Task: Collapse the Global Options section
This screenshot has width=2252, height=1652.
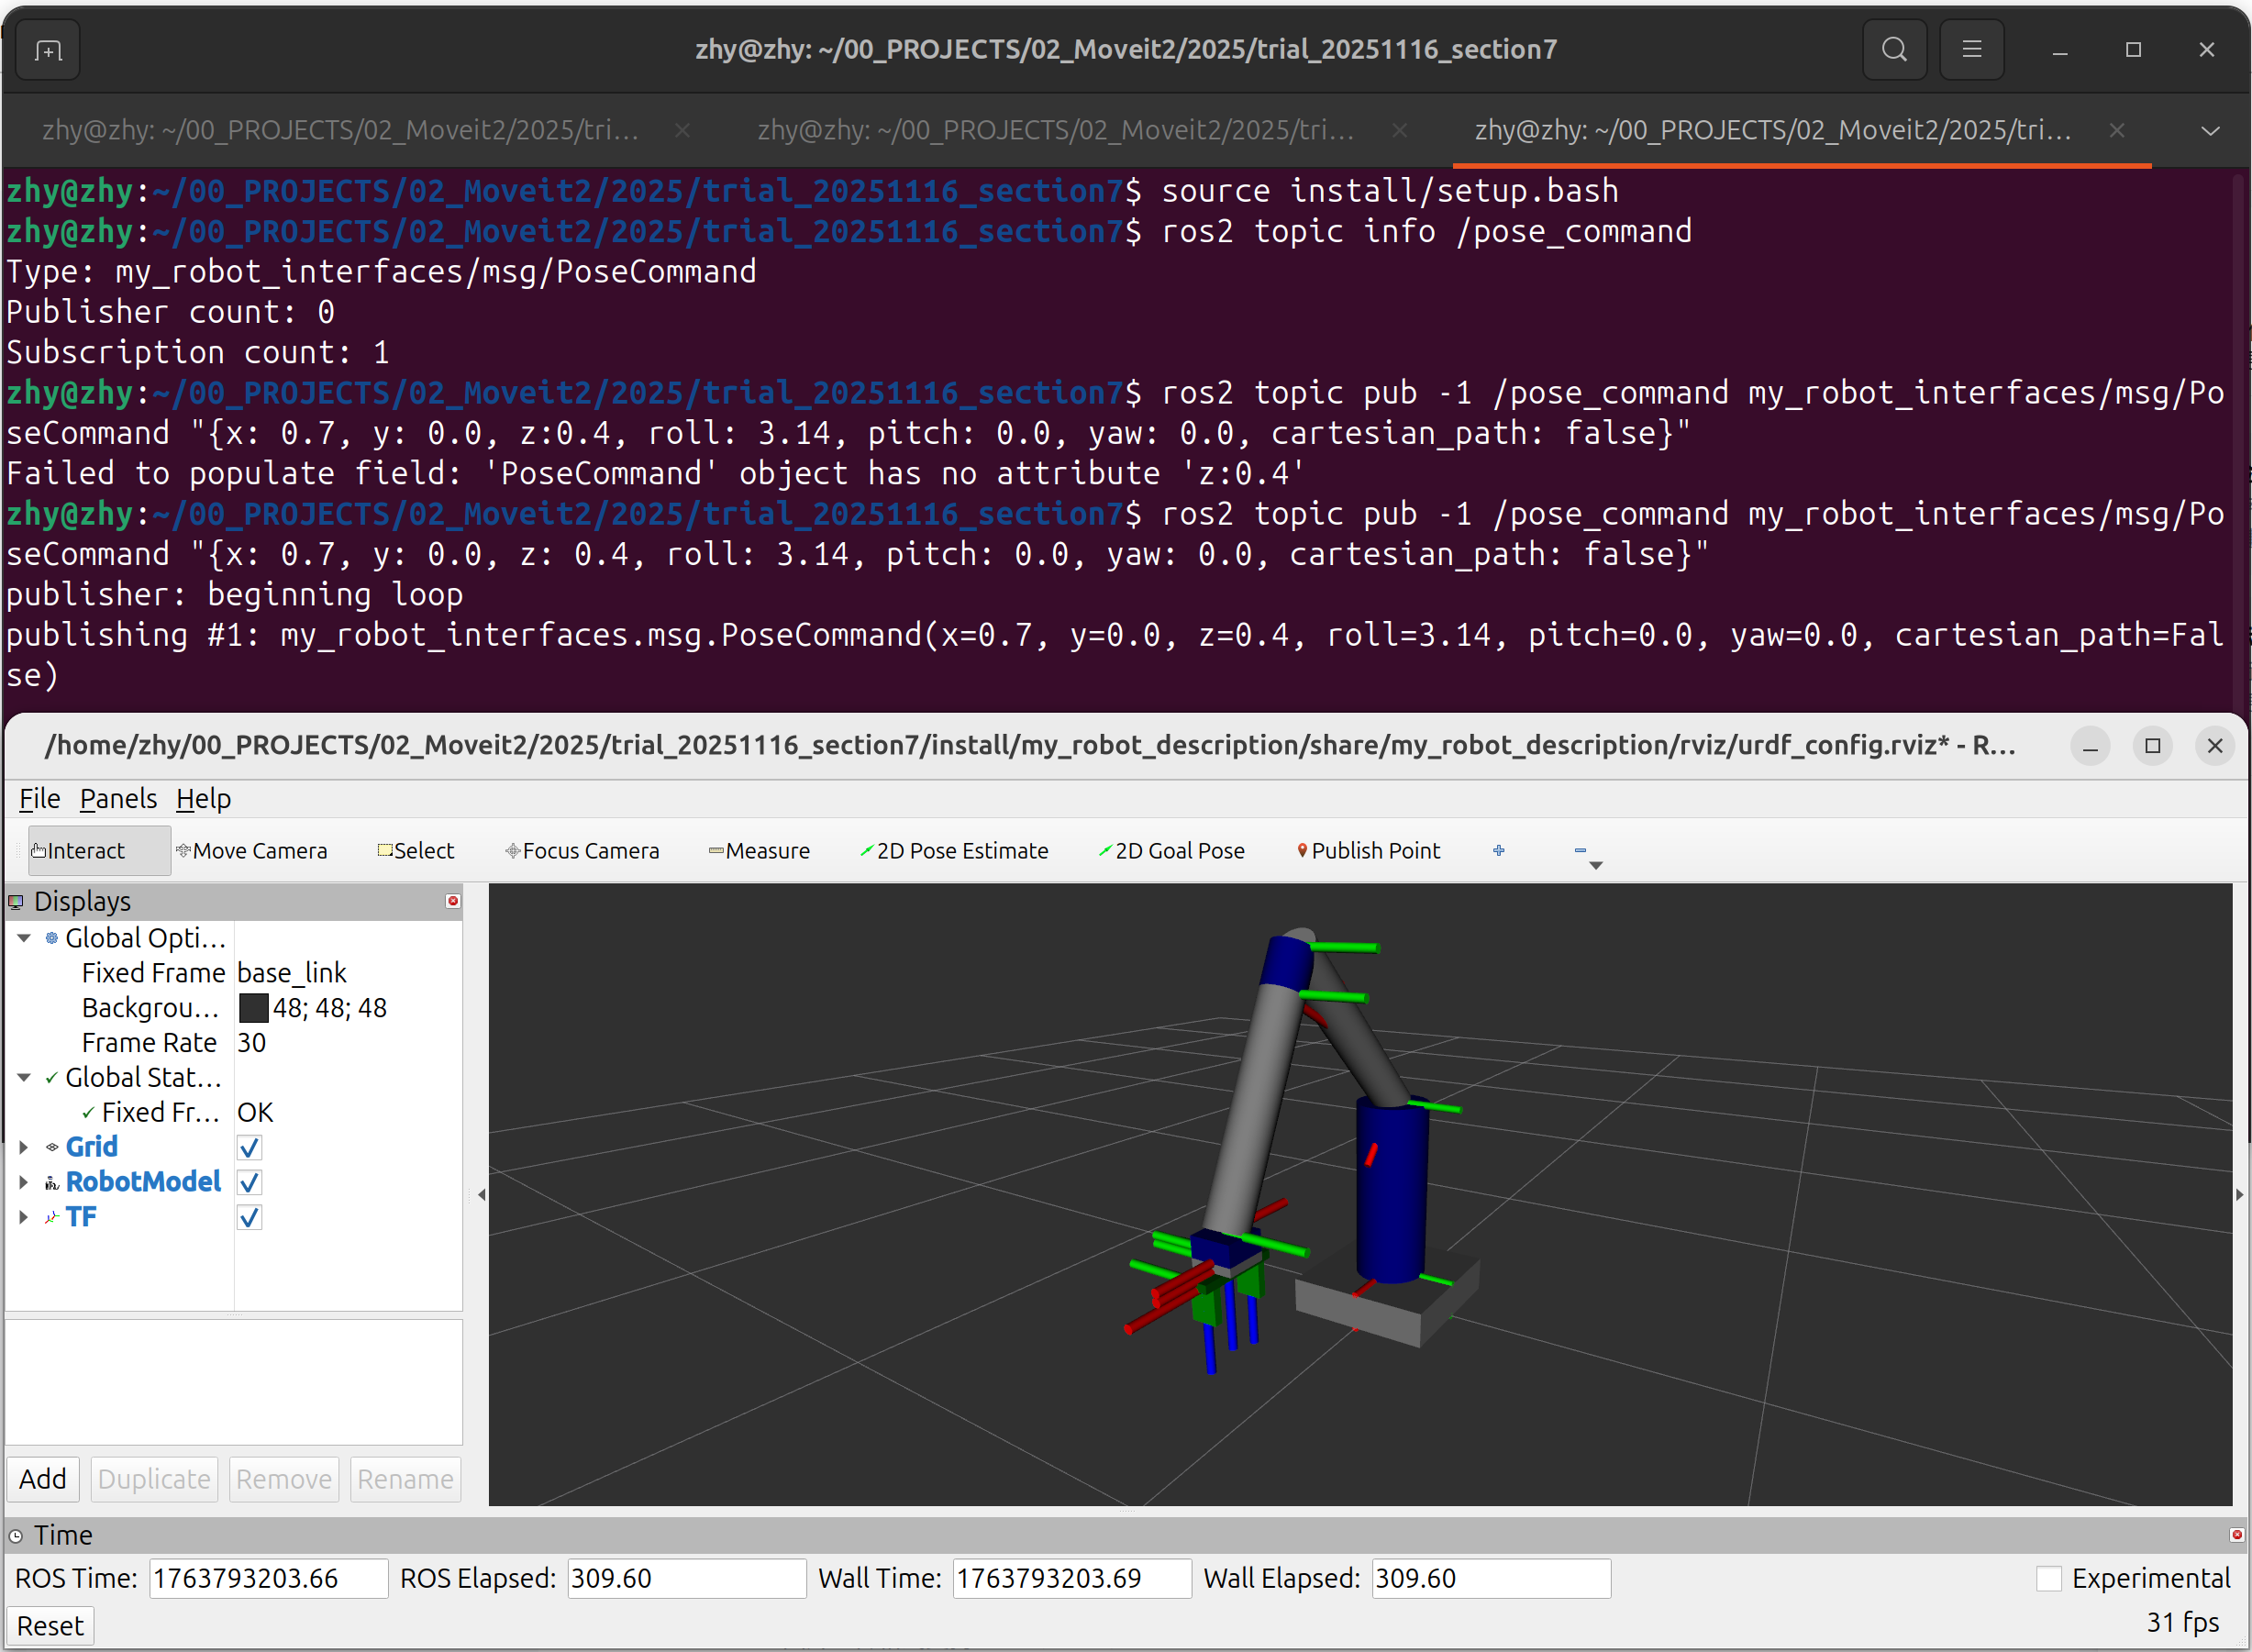Action: click(23, 938)
